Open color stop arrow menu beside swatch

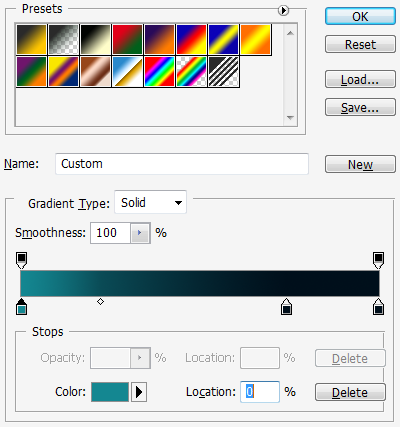click(139, 392)
